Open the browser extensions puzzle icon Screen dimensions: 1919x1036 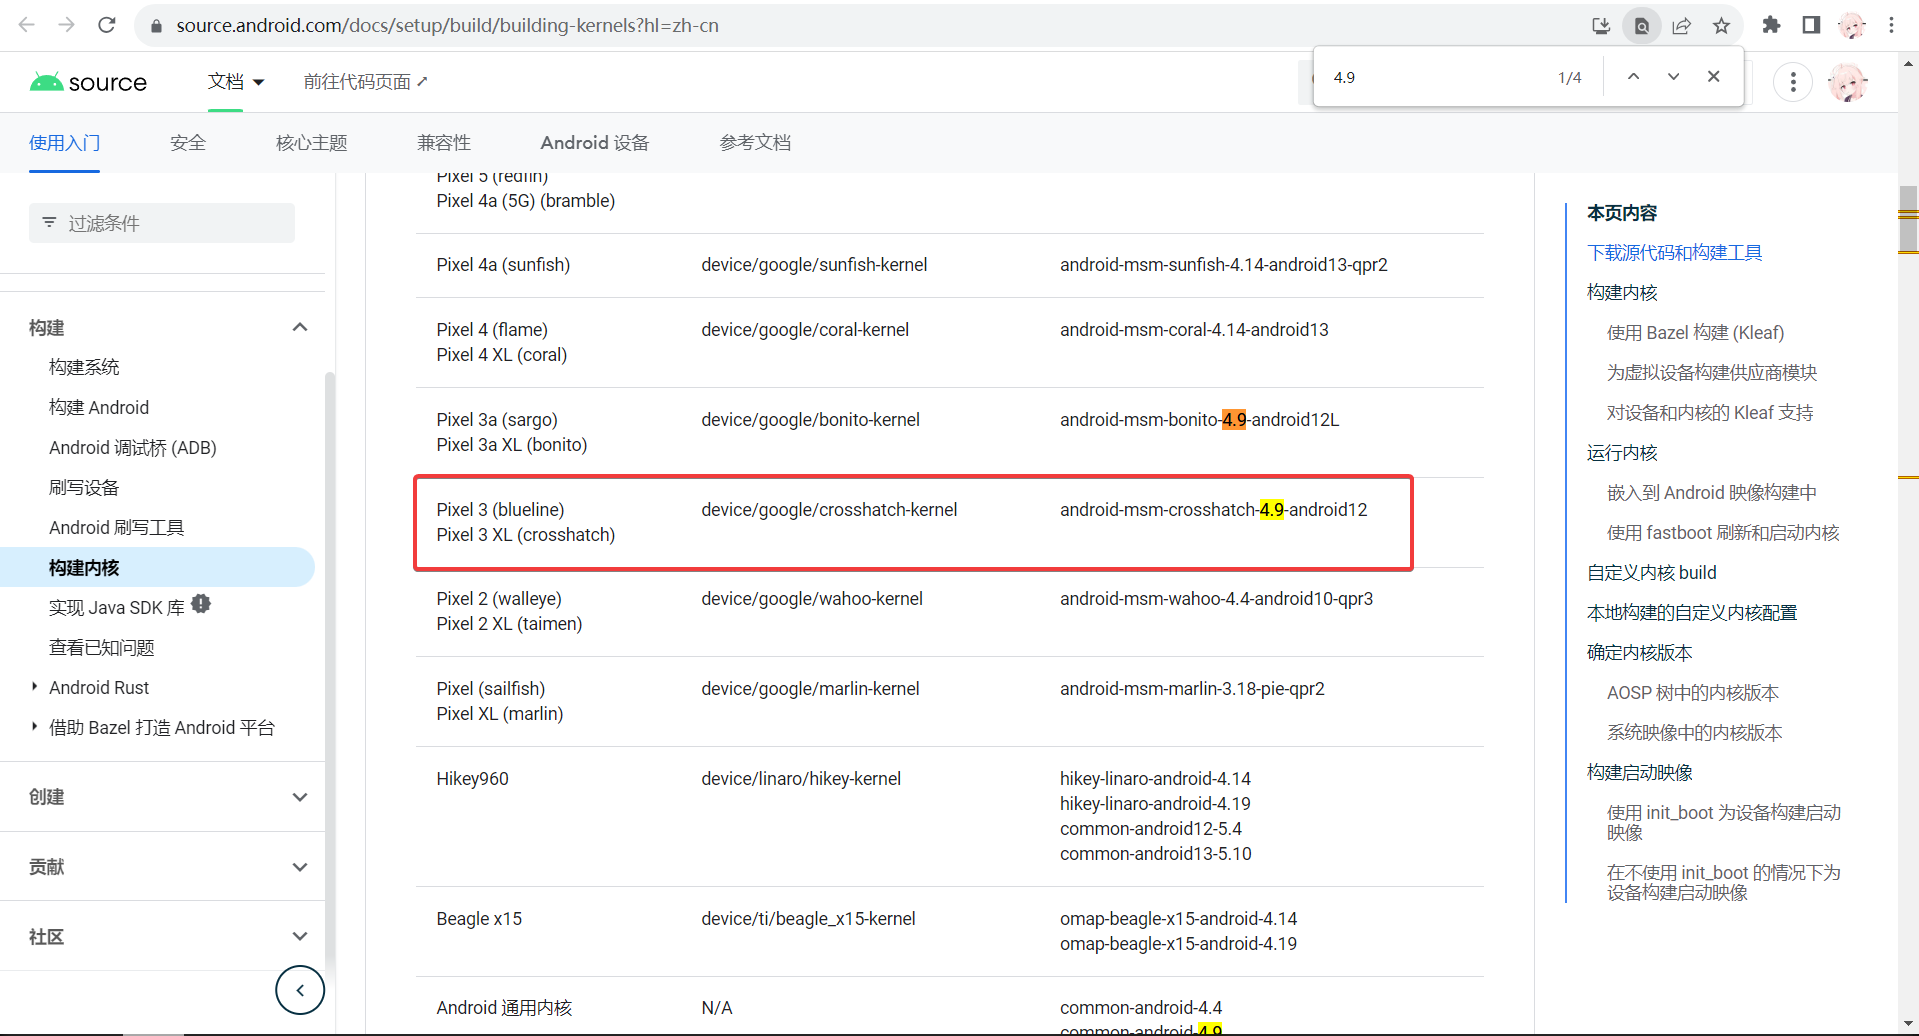pyautogui.click(x=1771, y=25)
